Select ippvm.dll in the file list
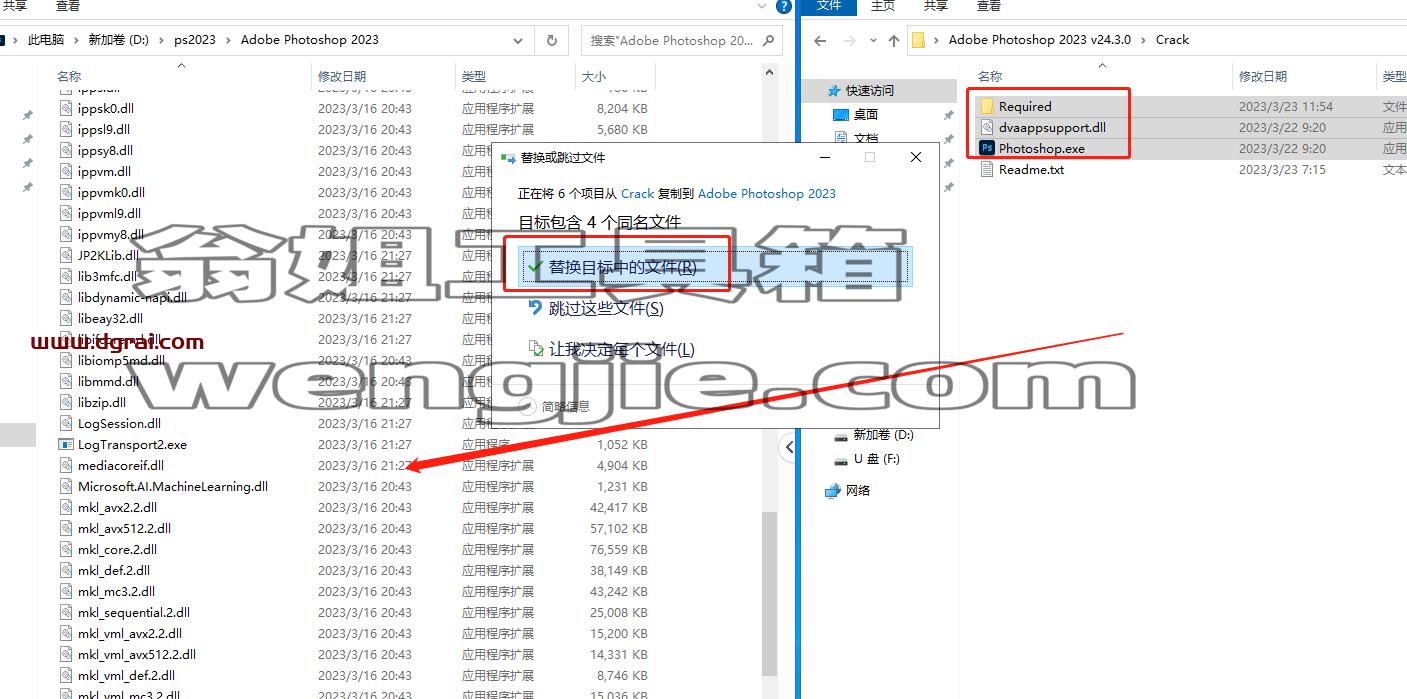This screenshot has width=1407, height=699. (104, 171)
